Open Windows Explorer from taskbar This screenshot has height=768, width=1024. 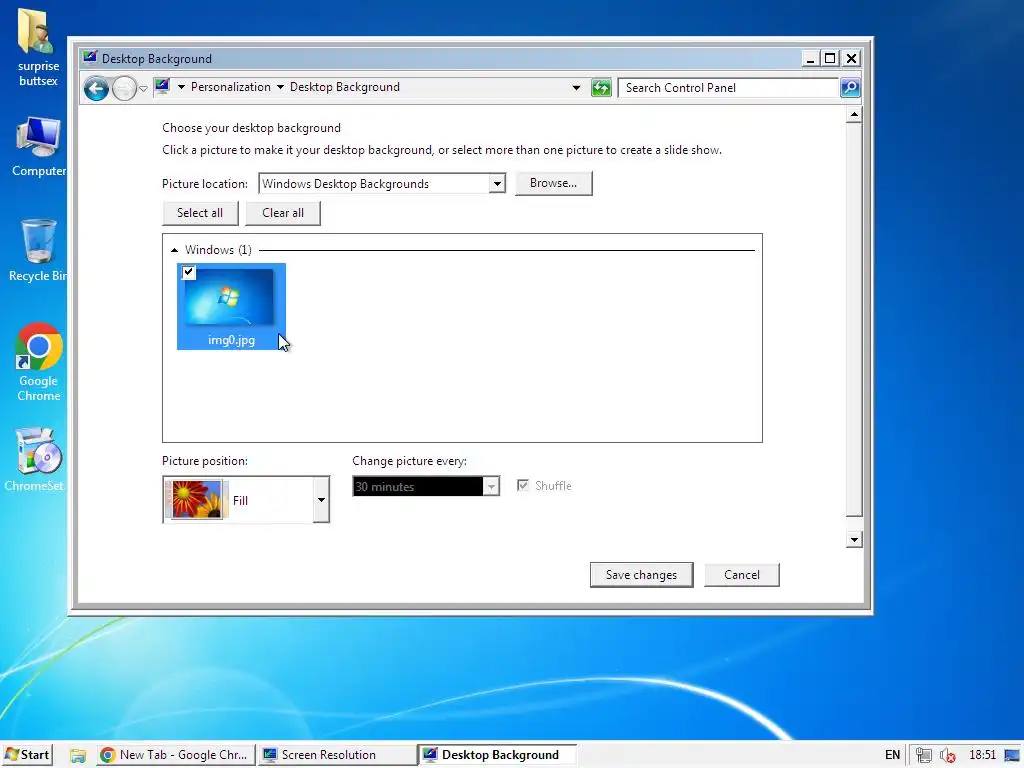pos(78,755)
